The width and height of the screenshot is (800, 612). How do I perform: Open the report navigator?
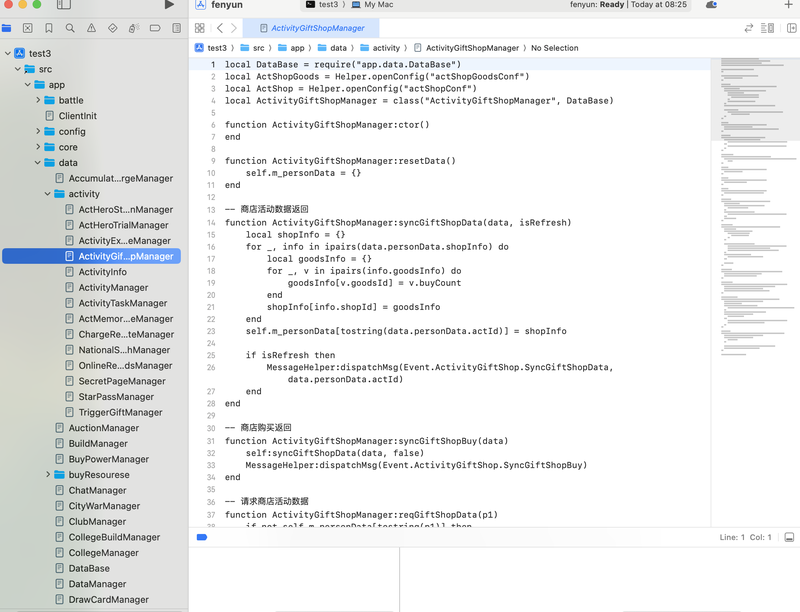(x=177, y=28)
